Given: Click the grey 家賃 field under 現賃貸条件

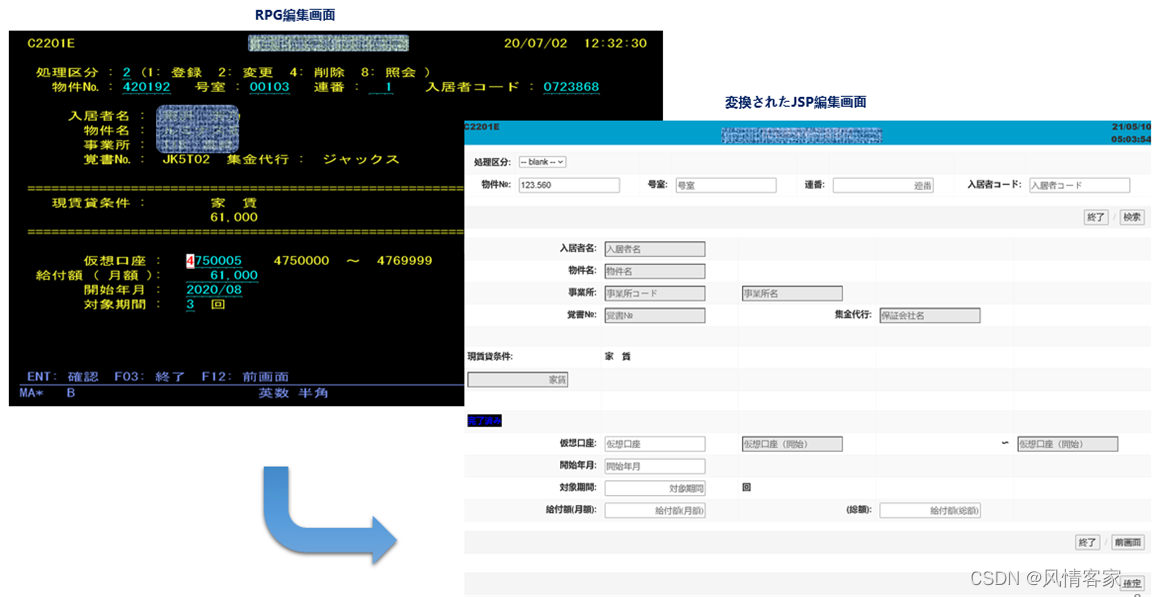Looking at the screenshot, I should pyautogui.click(x=518, y=380).
